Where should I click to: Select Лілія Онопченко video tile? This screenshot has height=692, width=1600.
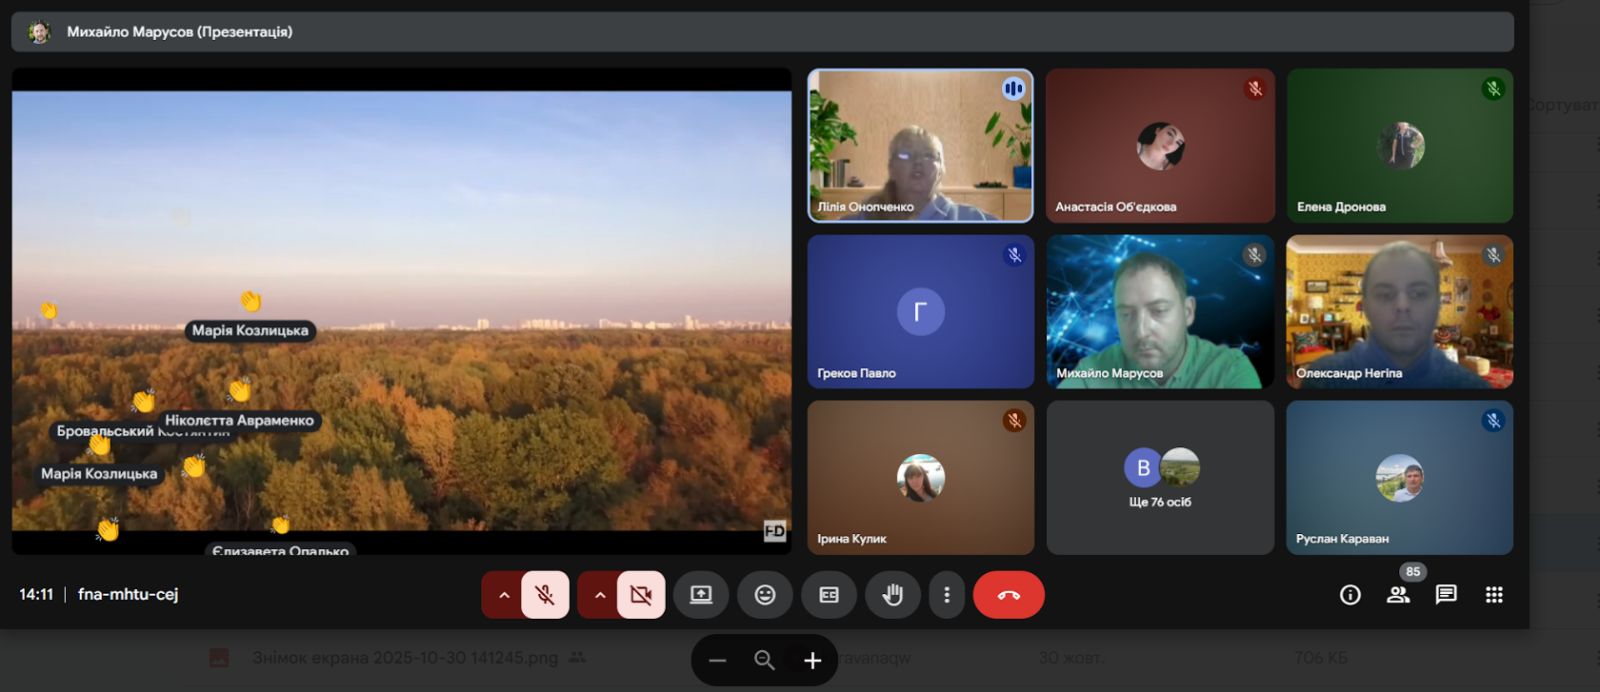(x=920, y=145)
